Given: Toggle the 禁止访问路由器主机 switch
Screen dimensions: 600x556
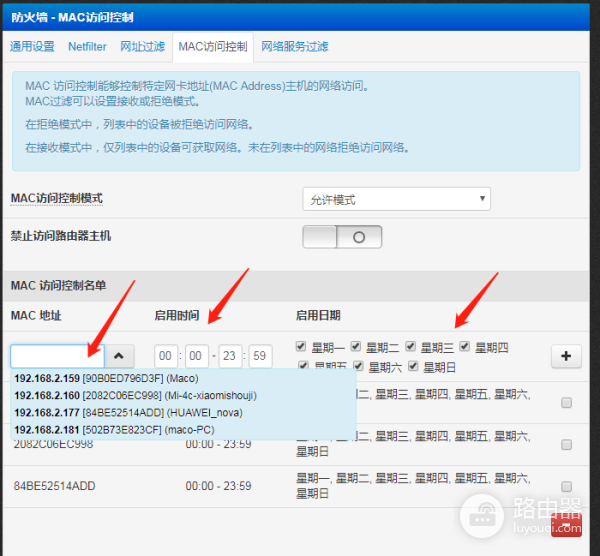Looking at the screenshot, I should [x=341, y=236].
